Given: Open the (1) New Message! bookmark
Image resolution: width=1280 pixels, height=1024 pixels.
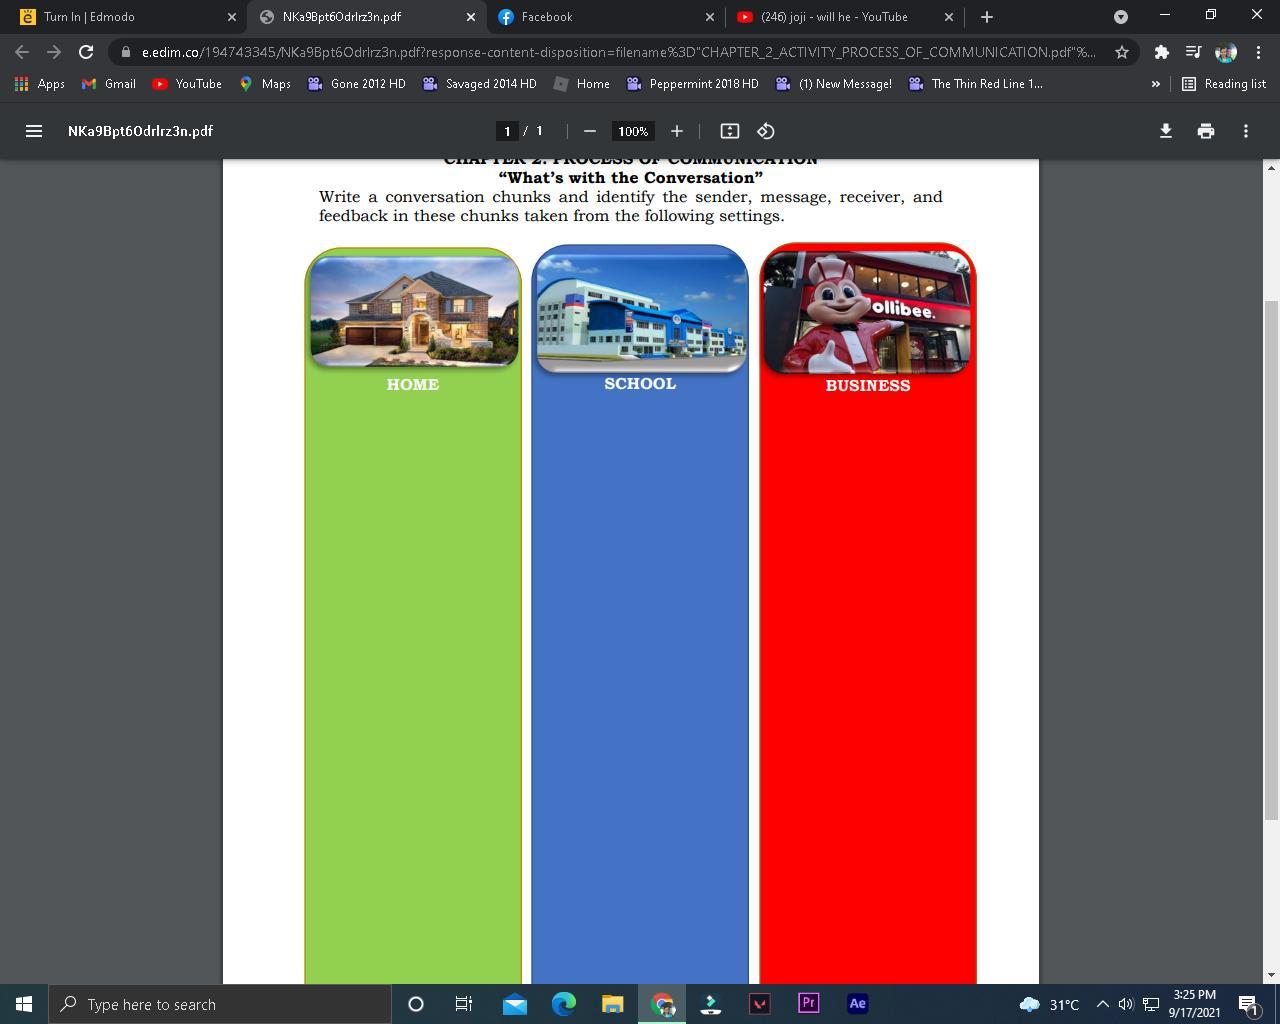Looking at the screenshot, I should pyautogui.click(x=834, y=84).
